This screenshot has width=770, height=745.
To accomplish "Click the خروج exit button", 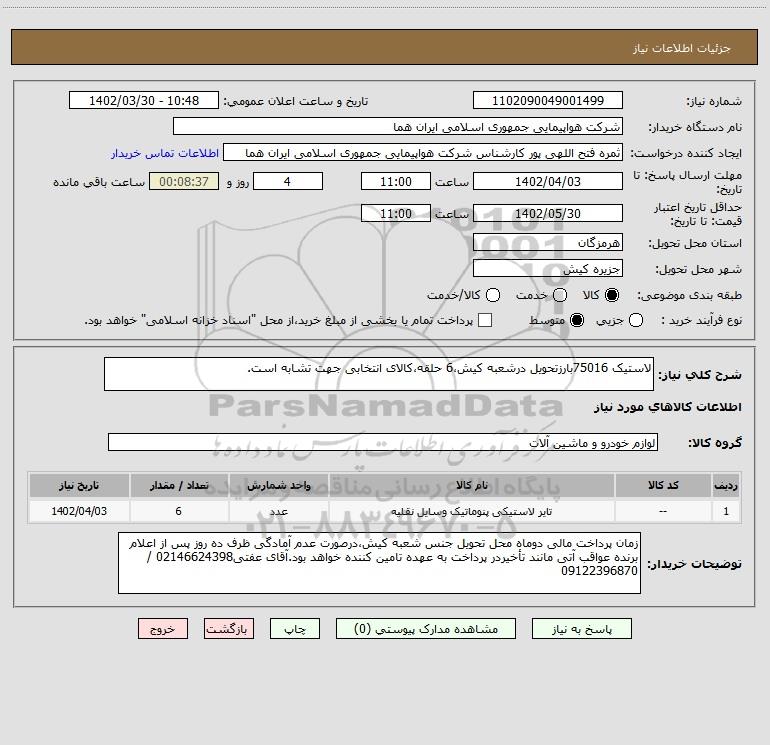I will 163,629.
